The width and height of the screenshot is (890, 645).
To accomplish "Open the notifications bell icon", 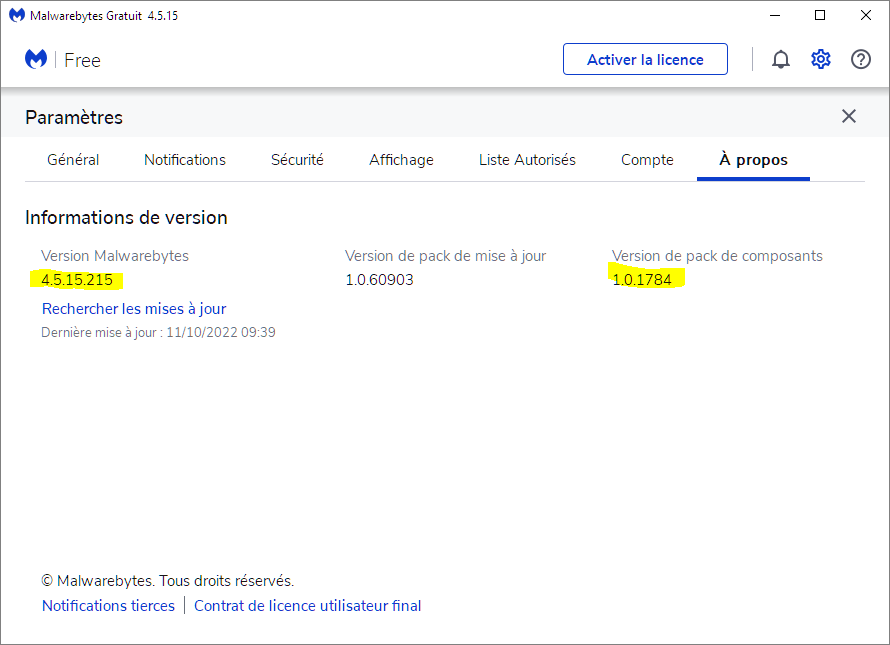I will pos(780,59).
